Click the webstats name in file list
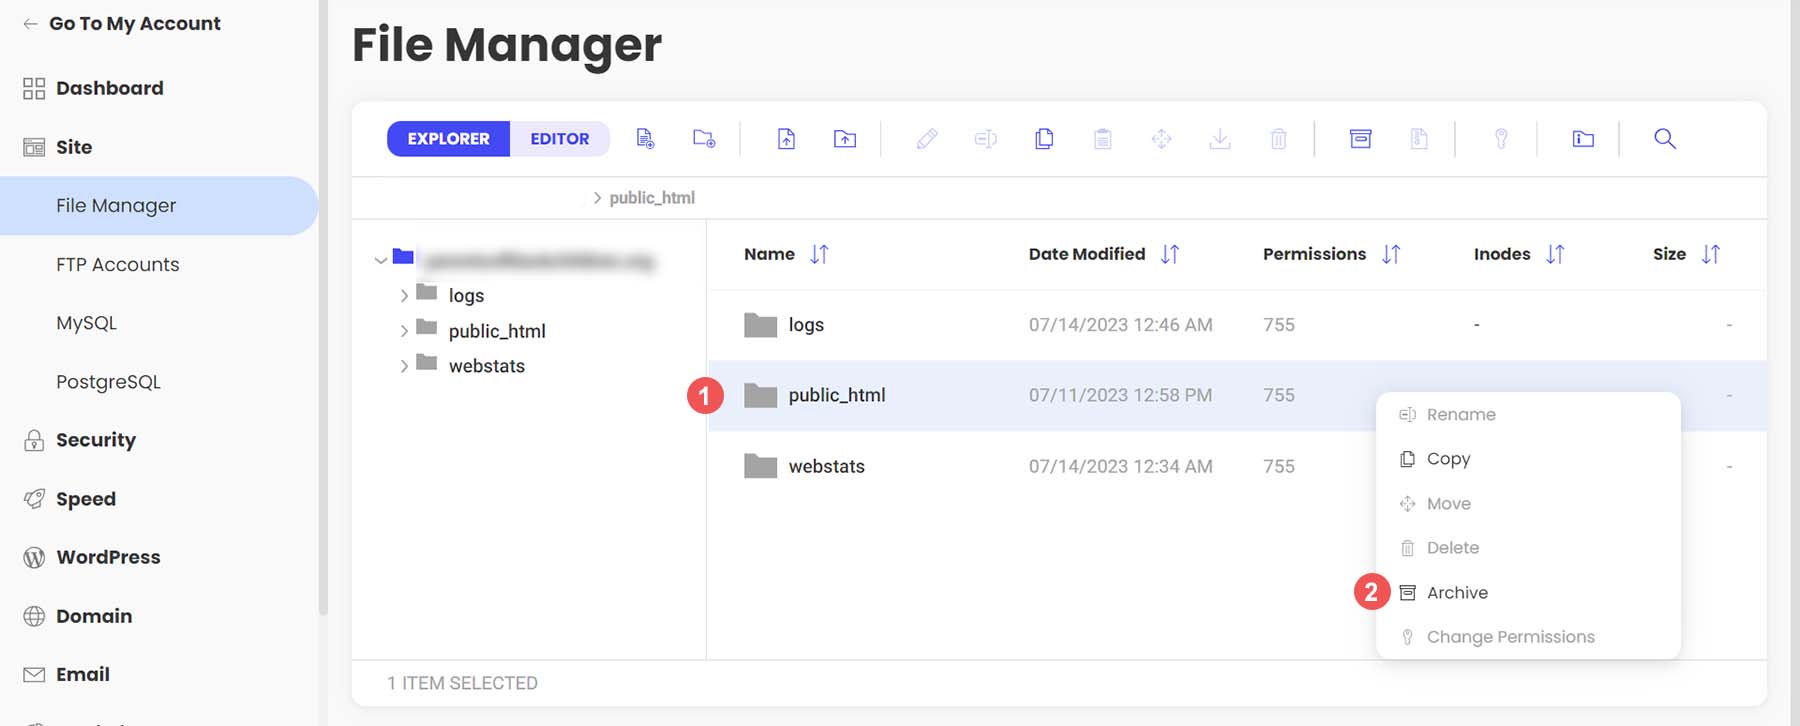 click(826, 466)
